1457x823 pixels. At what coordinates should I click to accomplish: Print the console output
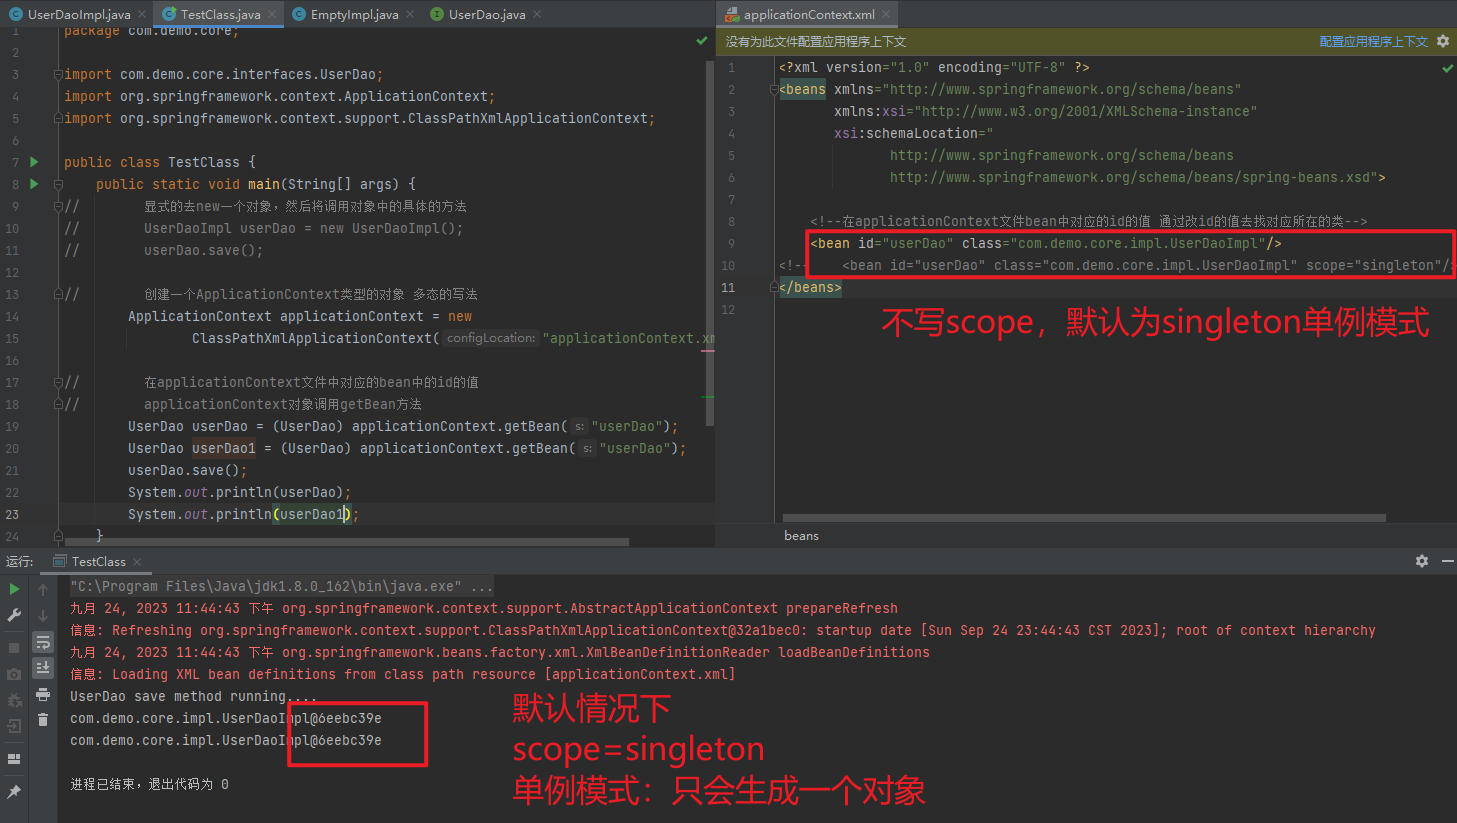coord(43,694)
